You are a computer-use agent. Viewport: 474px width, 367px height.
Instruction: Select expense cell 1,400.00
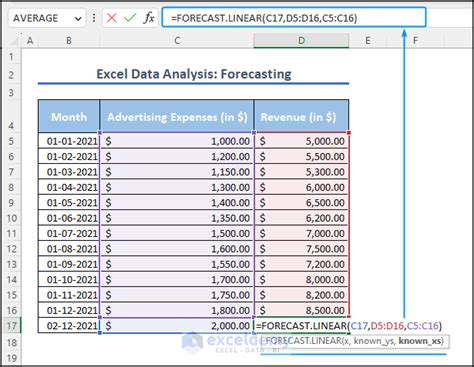(177, 202)
